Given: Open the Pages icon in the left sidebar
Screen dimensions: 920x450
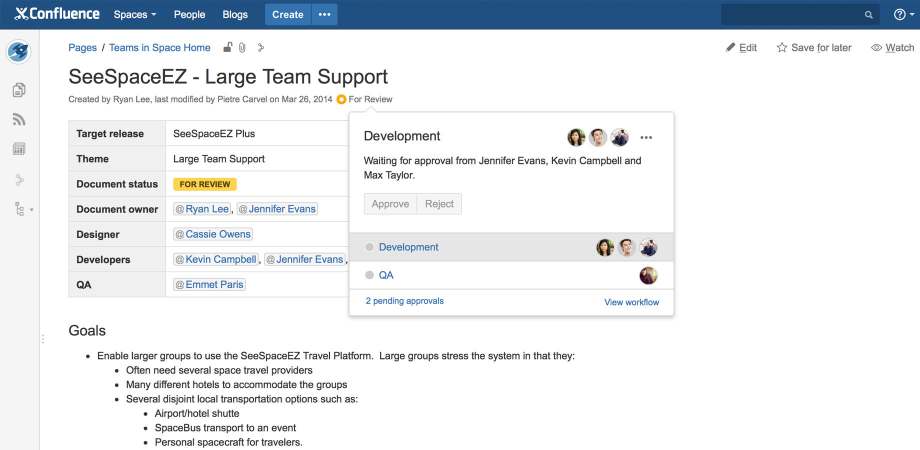Looking at the screenshot, I should [19, 91].
